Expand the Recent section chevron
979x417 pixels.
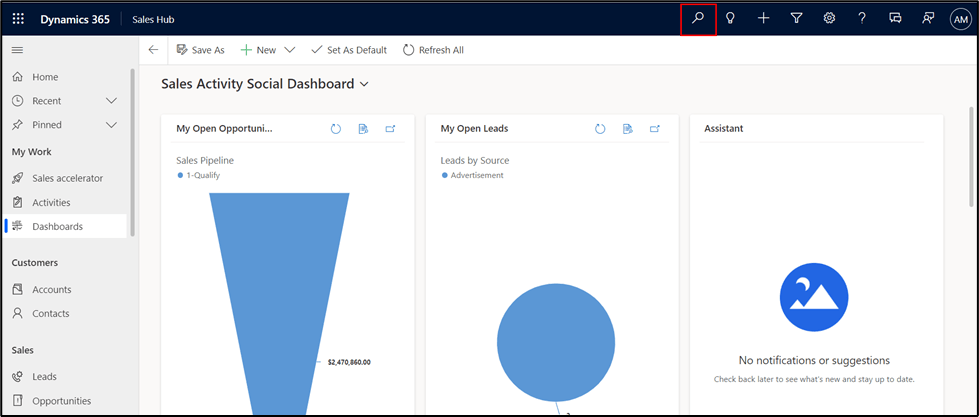pyautogui.click(x=111, y=101)
